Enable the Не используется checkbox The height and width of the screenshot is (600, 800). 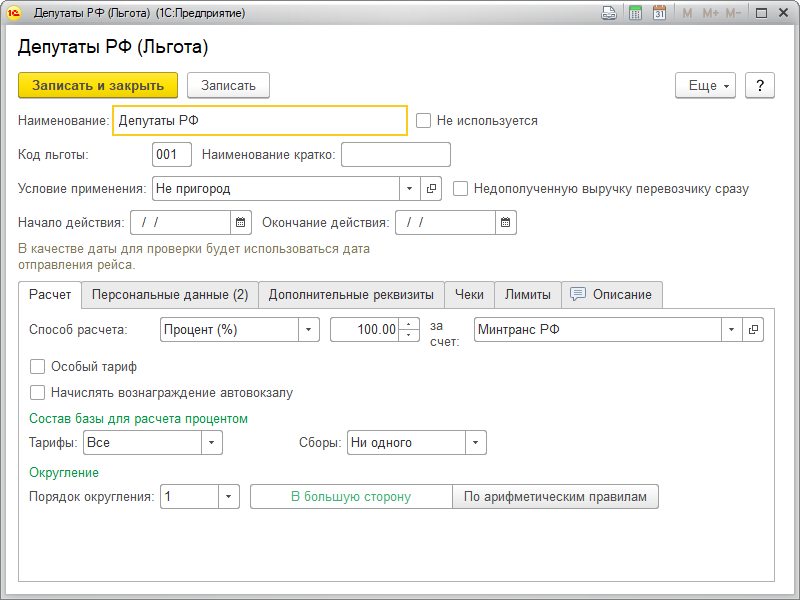424,121
